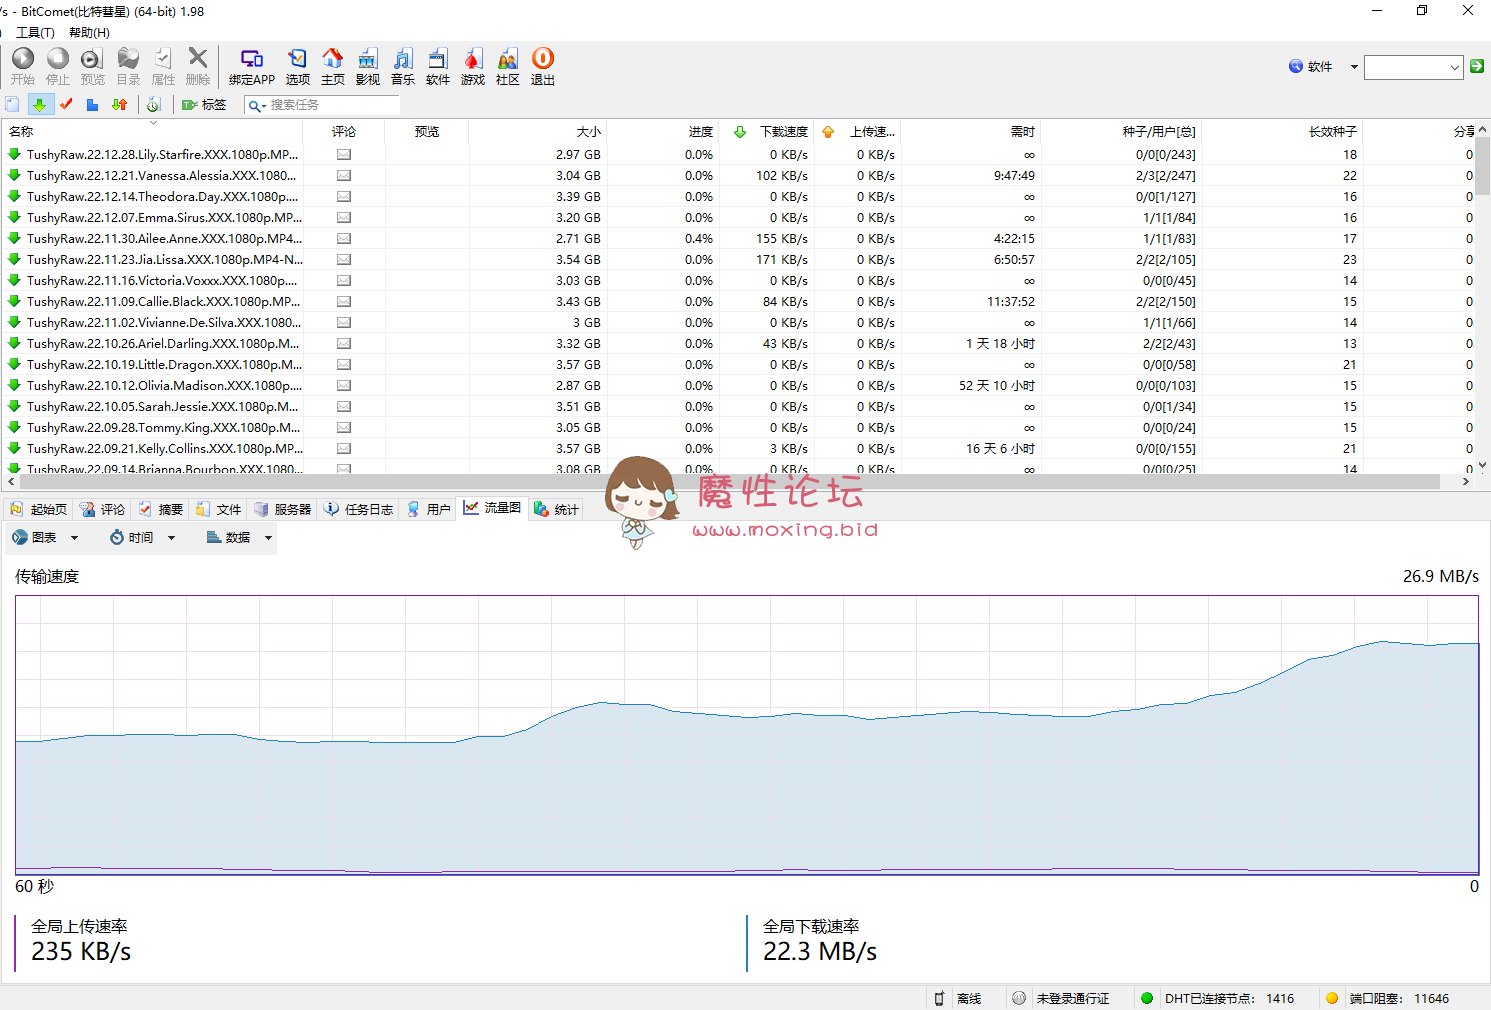Open the 社区 community icon
Screen dimensions: 1491x1010
(x=508, y=66)
